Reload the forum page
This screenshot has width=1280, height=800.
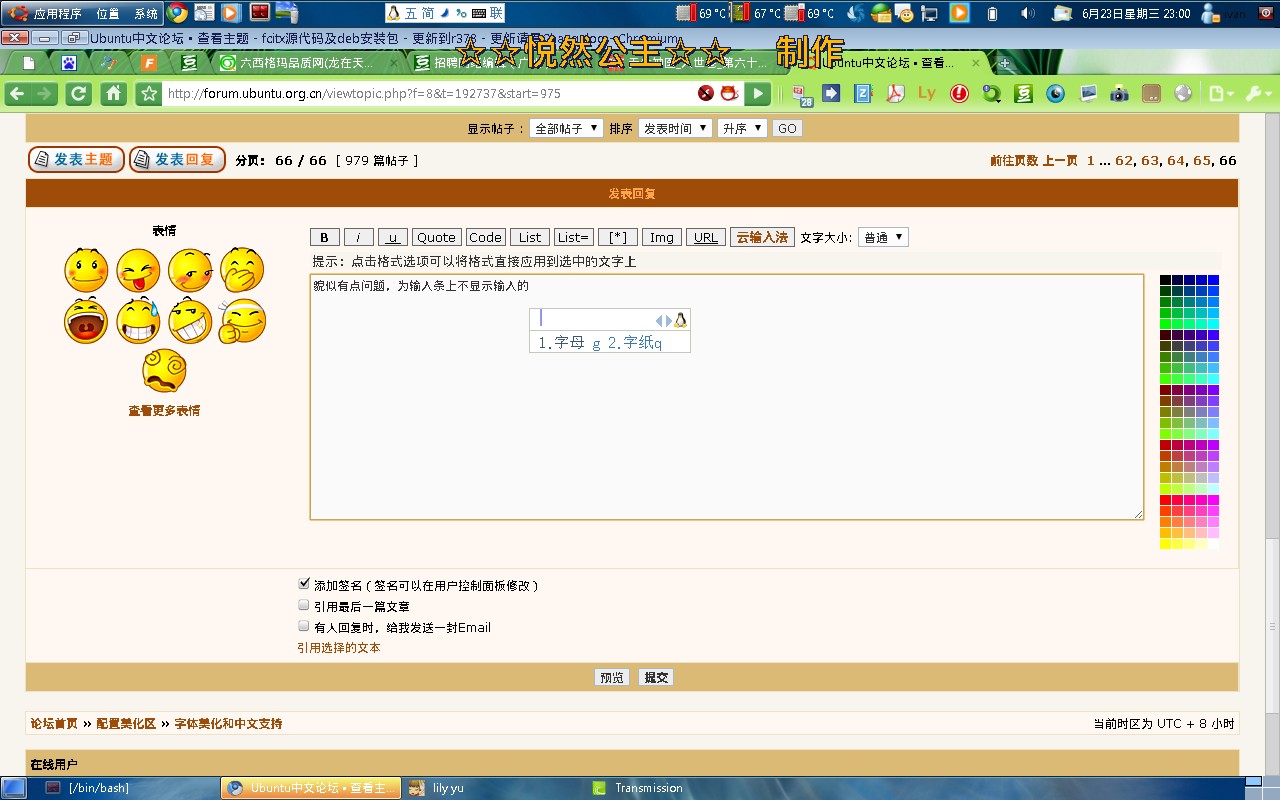tap(78, 94)
